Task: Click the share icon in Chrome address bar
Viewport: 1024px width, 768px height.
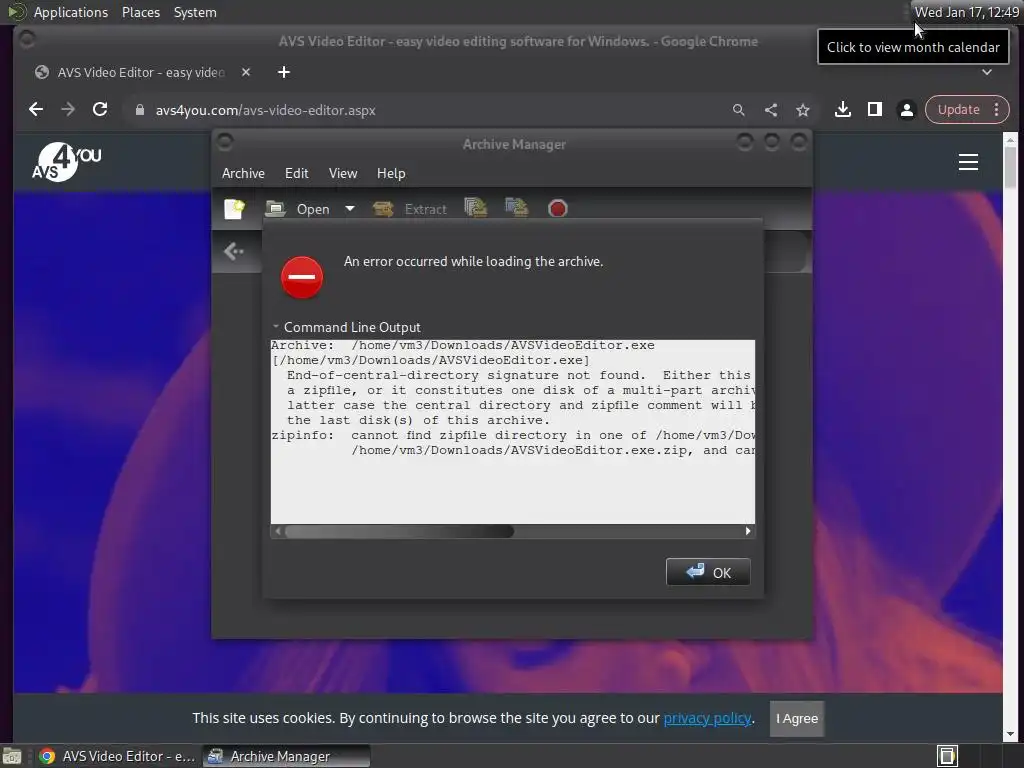Action: 771,110
